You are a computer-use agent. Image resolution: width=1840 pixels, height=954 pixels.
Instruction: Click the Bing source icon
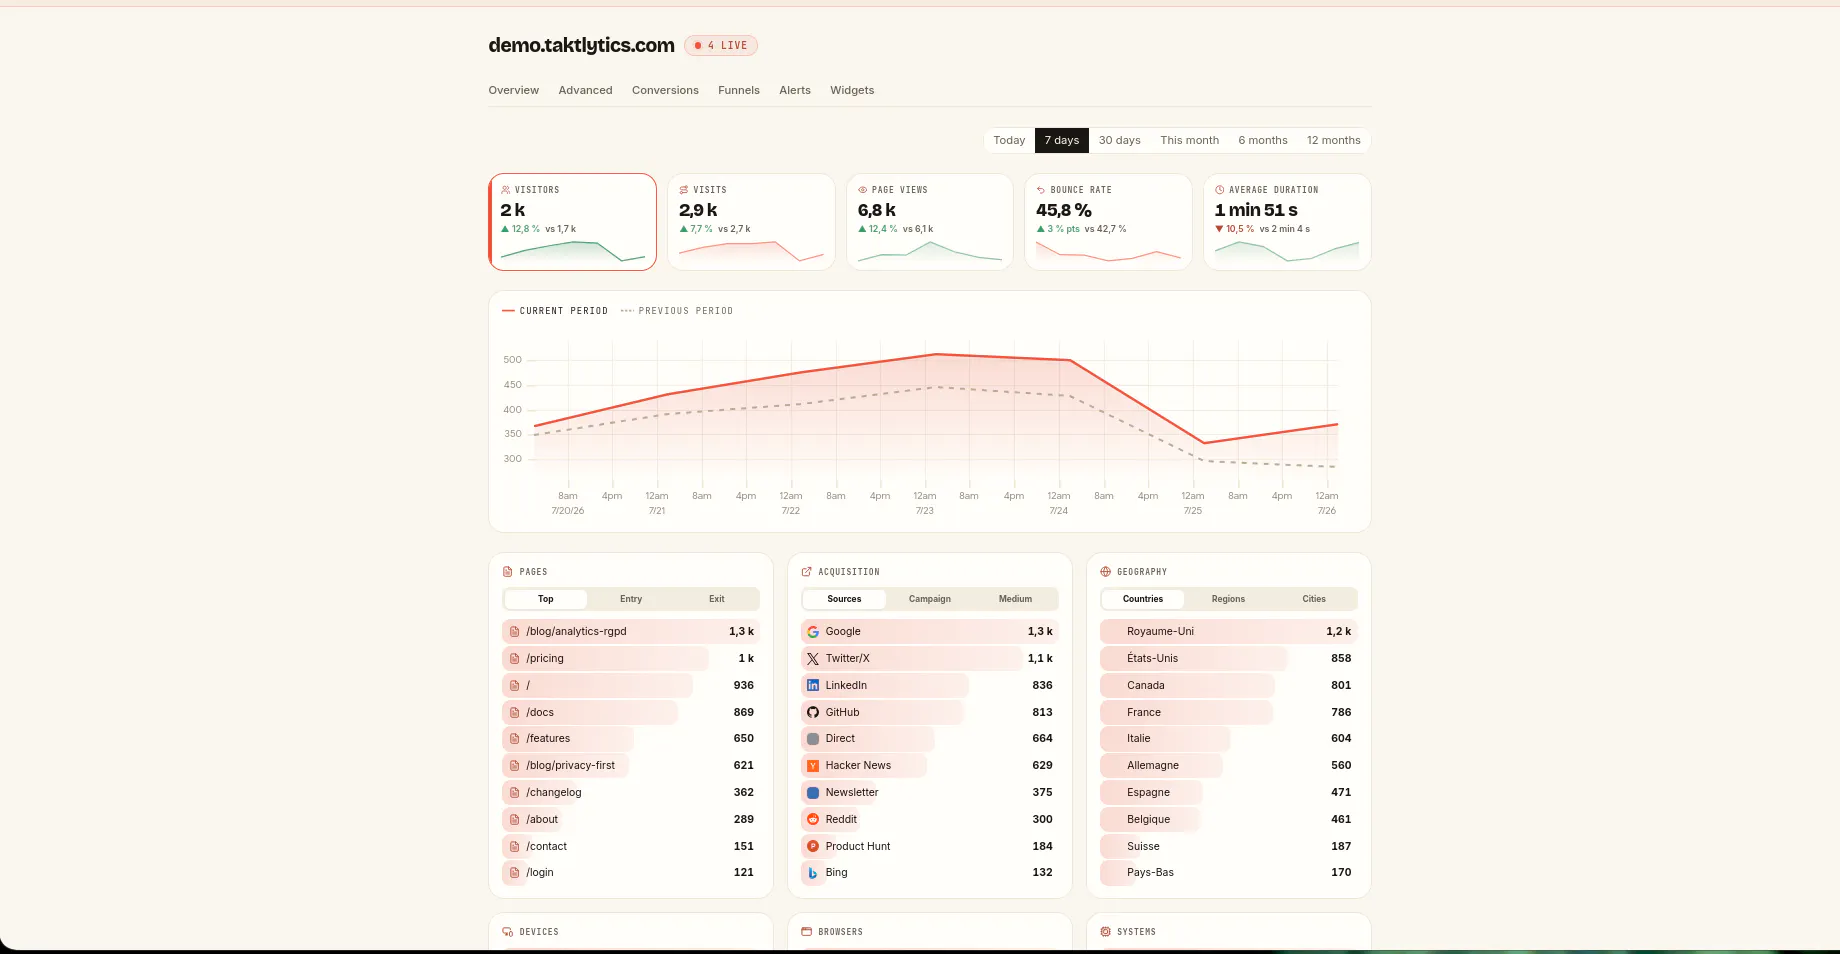813,873
